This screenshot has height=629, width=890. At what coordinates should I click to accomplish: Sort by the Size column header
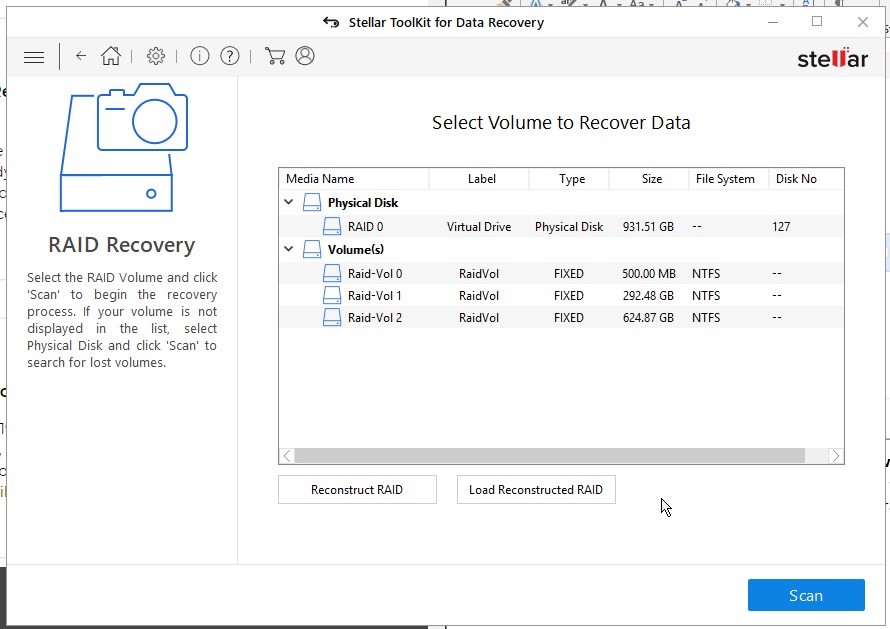click(651, 179)
